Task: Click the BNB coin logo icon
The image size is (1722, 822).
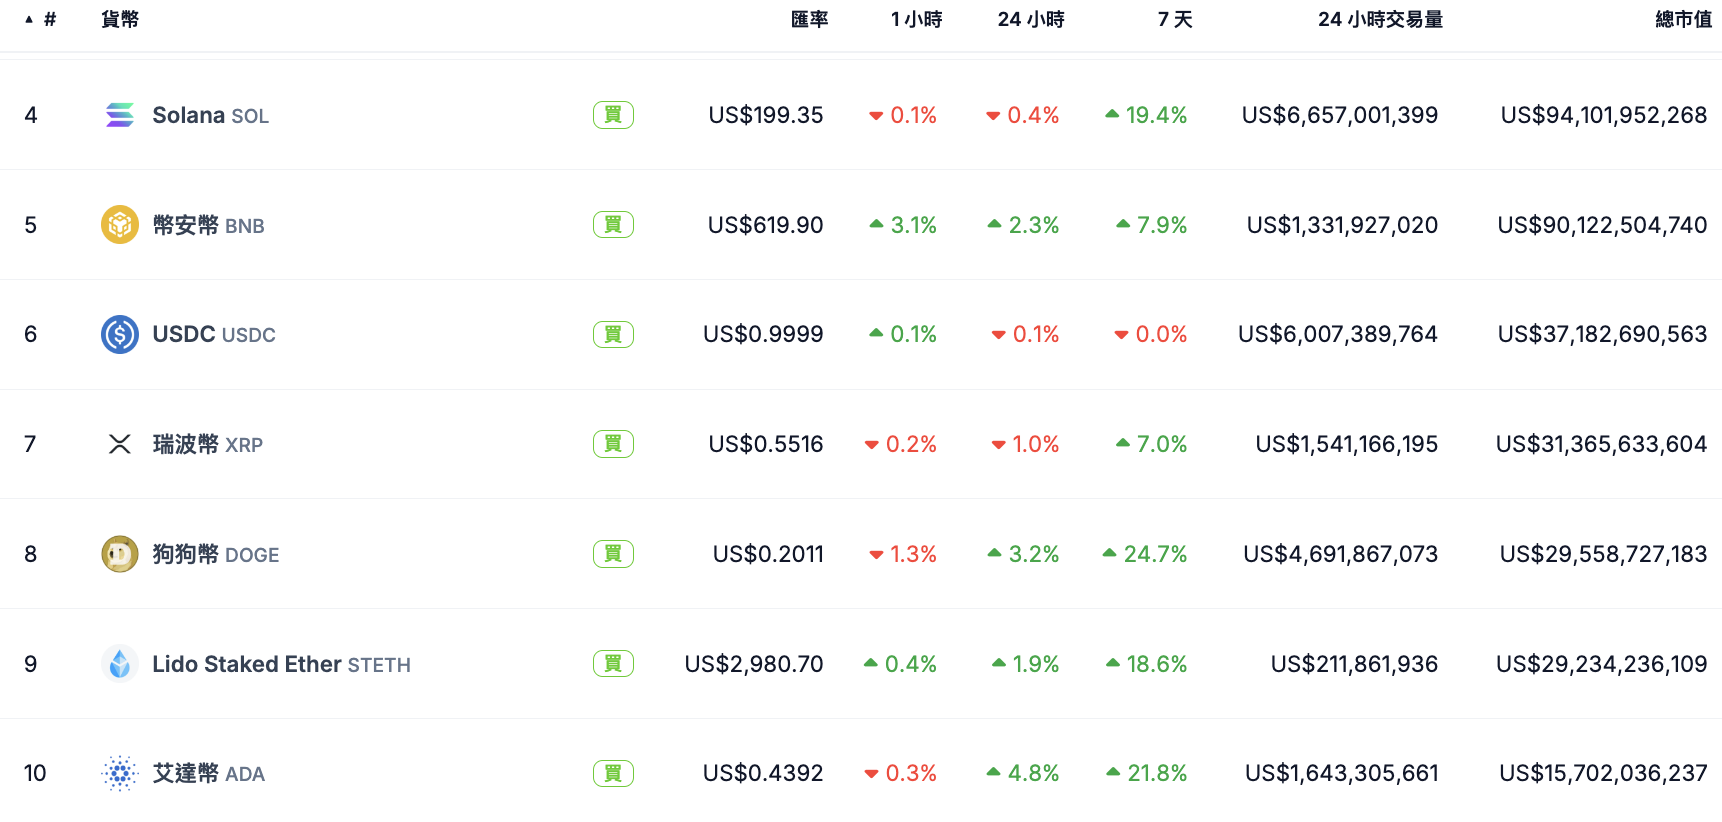Action: tap(120, 225)
